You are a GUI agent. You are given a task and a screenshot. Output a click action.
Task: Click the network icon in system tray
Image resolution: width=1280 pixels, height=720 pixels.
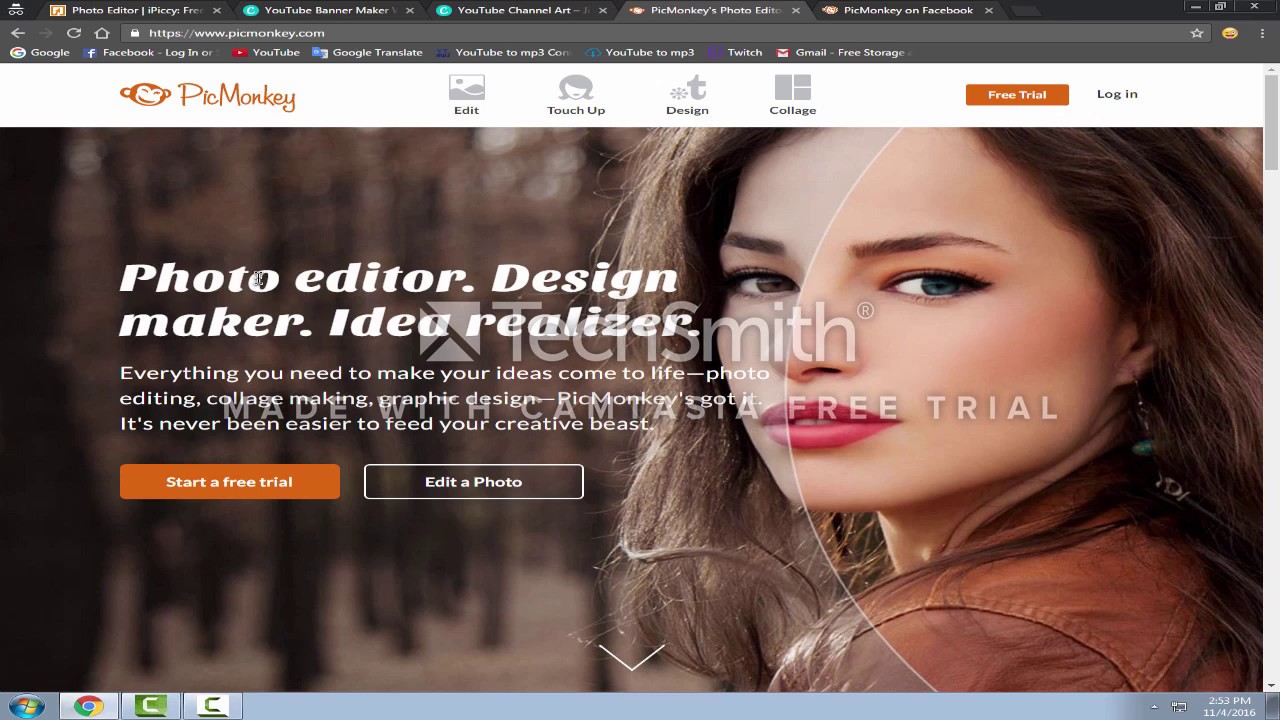point(1179,707)
